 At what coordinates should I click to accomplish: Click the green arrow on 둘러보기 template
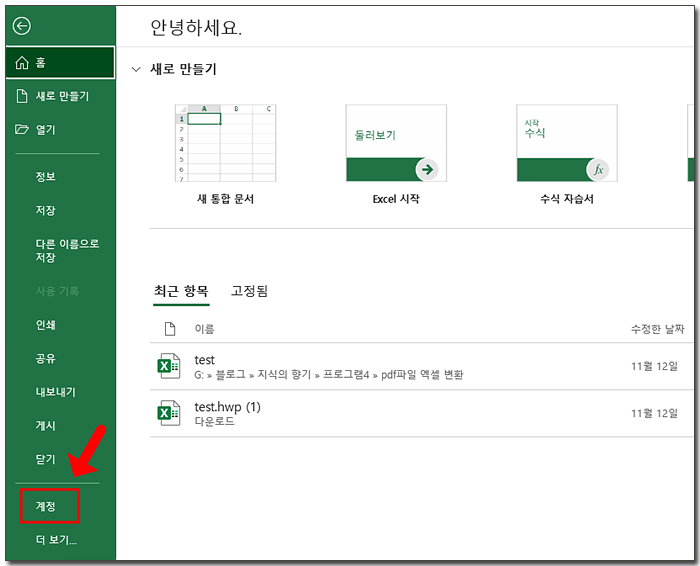coord(427,170)
